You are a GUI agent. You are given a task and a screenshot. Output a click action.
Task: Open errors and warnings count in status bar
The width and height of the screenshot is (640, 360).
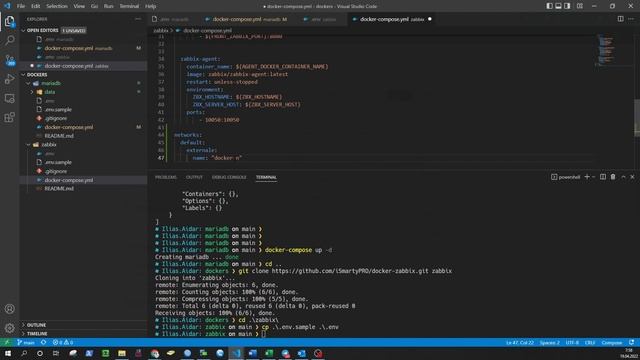coord(63,342)
